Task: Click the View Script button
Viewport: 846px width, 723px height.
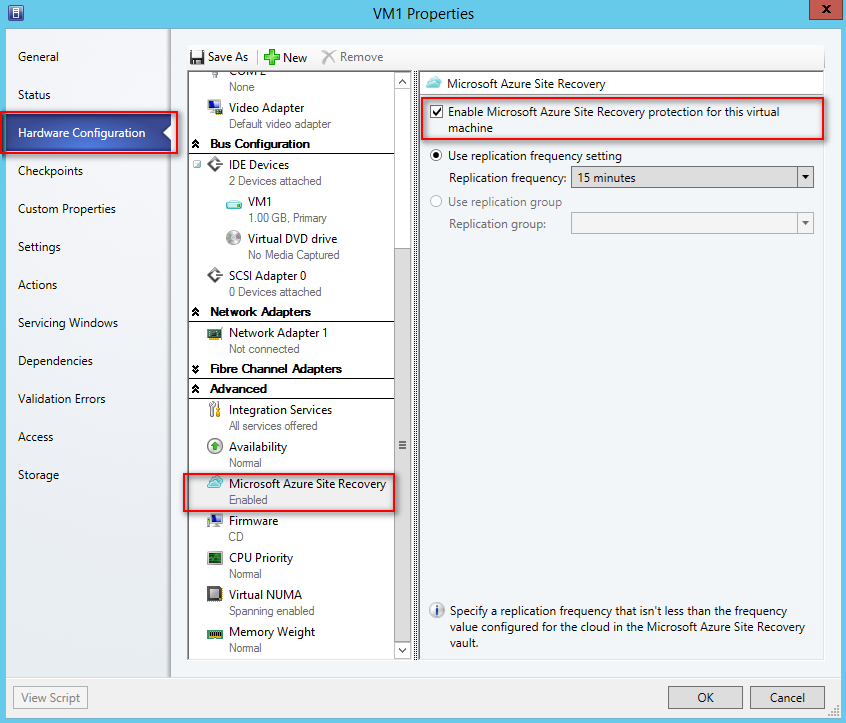Action: (x=50, y=698)
